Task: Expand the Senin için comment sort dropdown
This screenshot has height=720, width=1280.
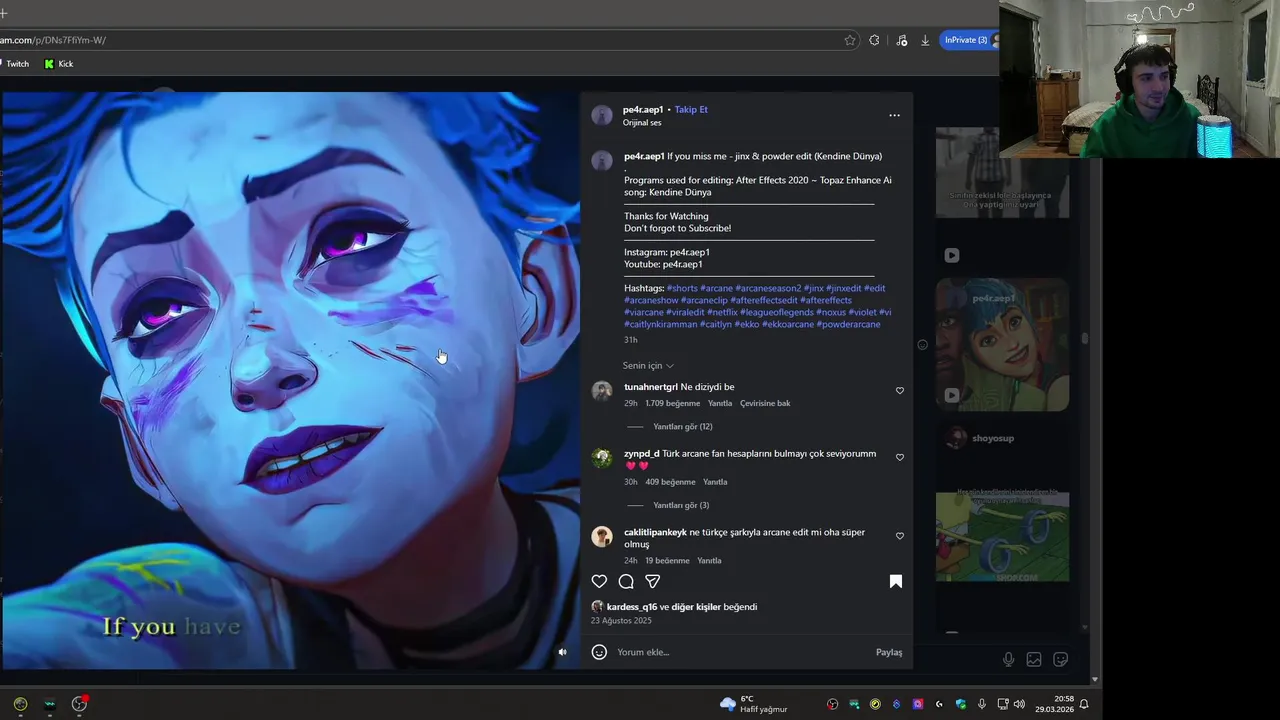Action: click(648, 366)
